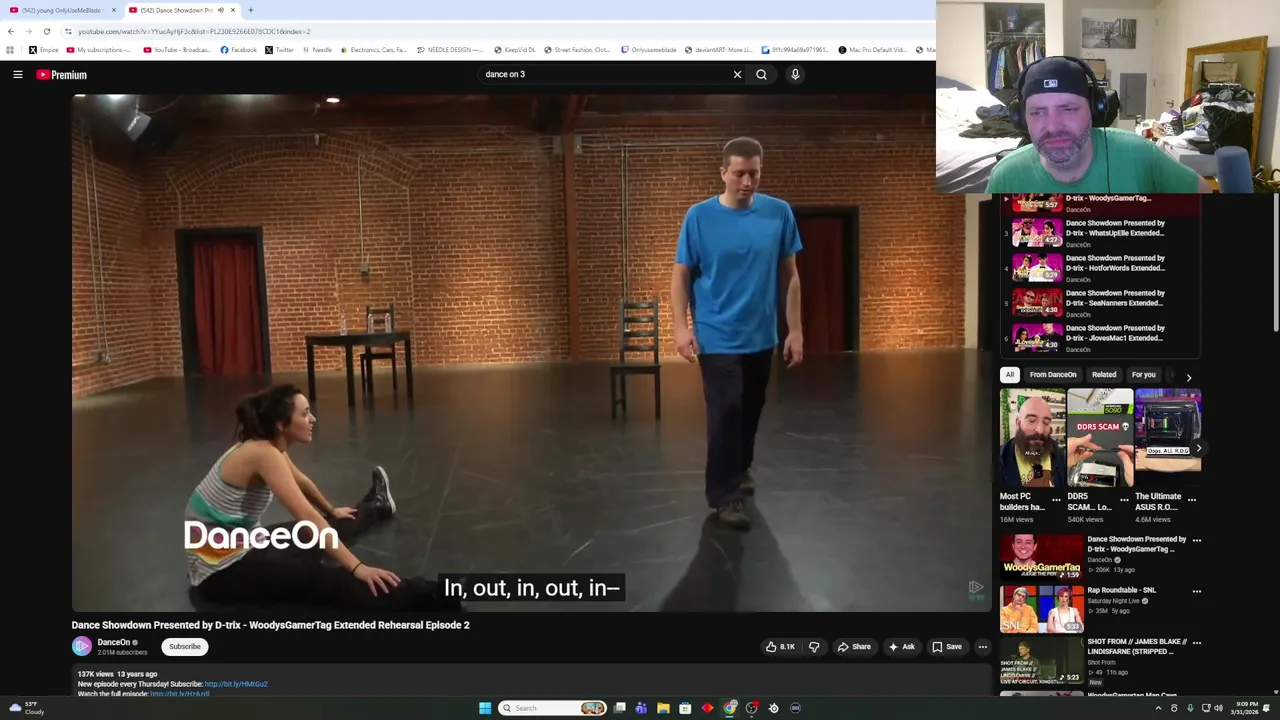Open Twitter bookmark in bookmarks bar
The width and height of the screenshot is (1280, 720).
click(x=280, y=50)
